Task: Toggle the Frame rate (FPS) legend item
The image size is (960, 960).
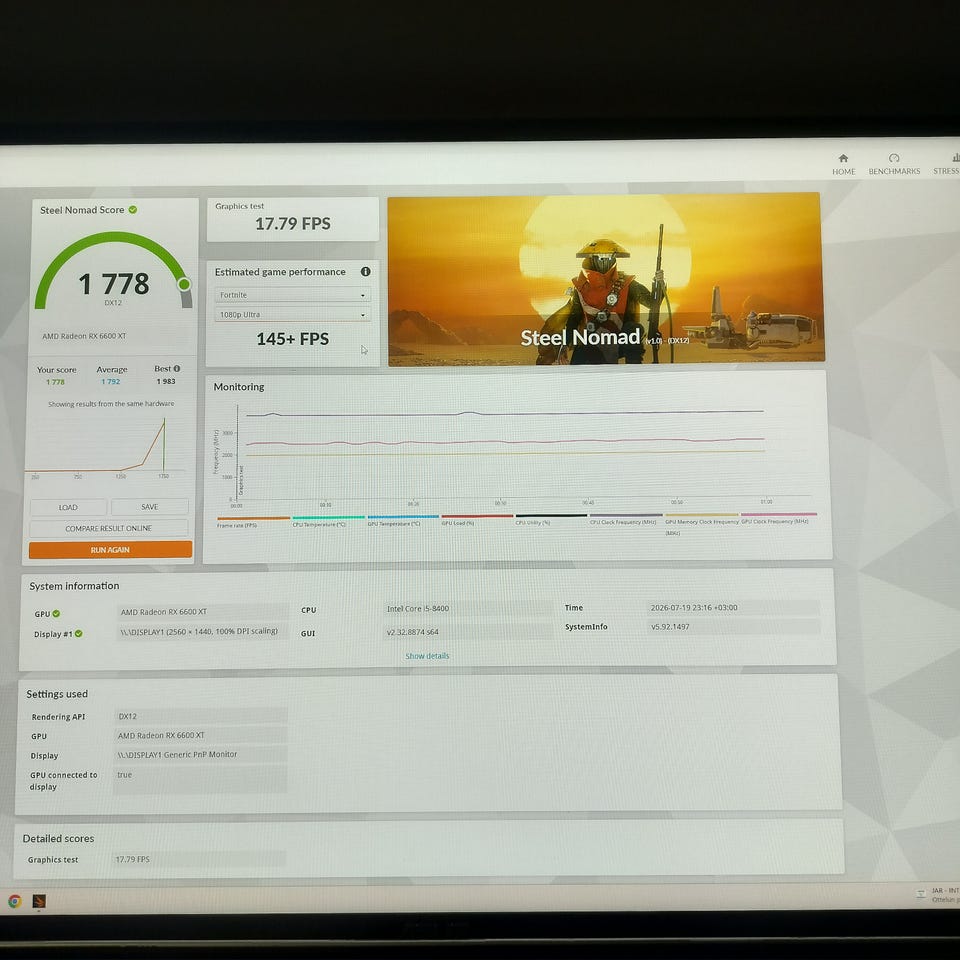Action: (x=253, y=522)
